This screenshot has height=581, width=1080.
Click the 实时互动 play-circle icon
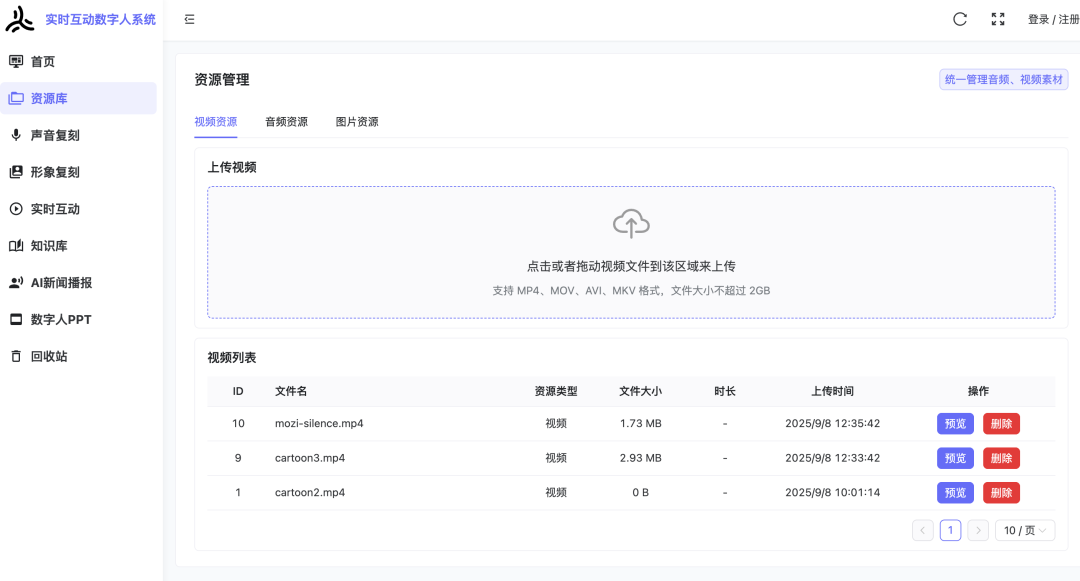coord(16,209)
